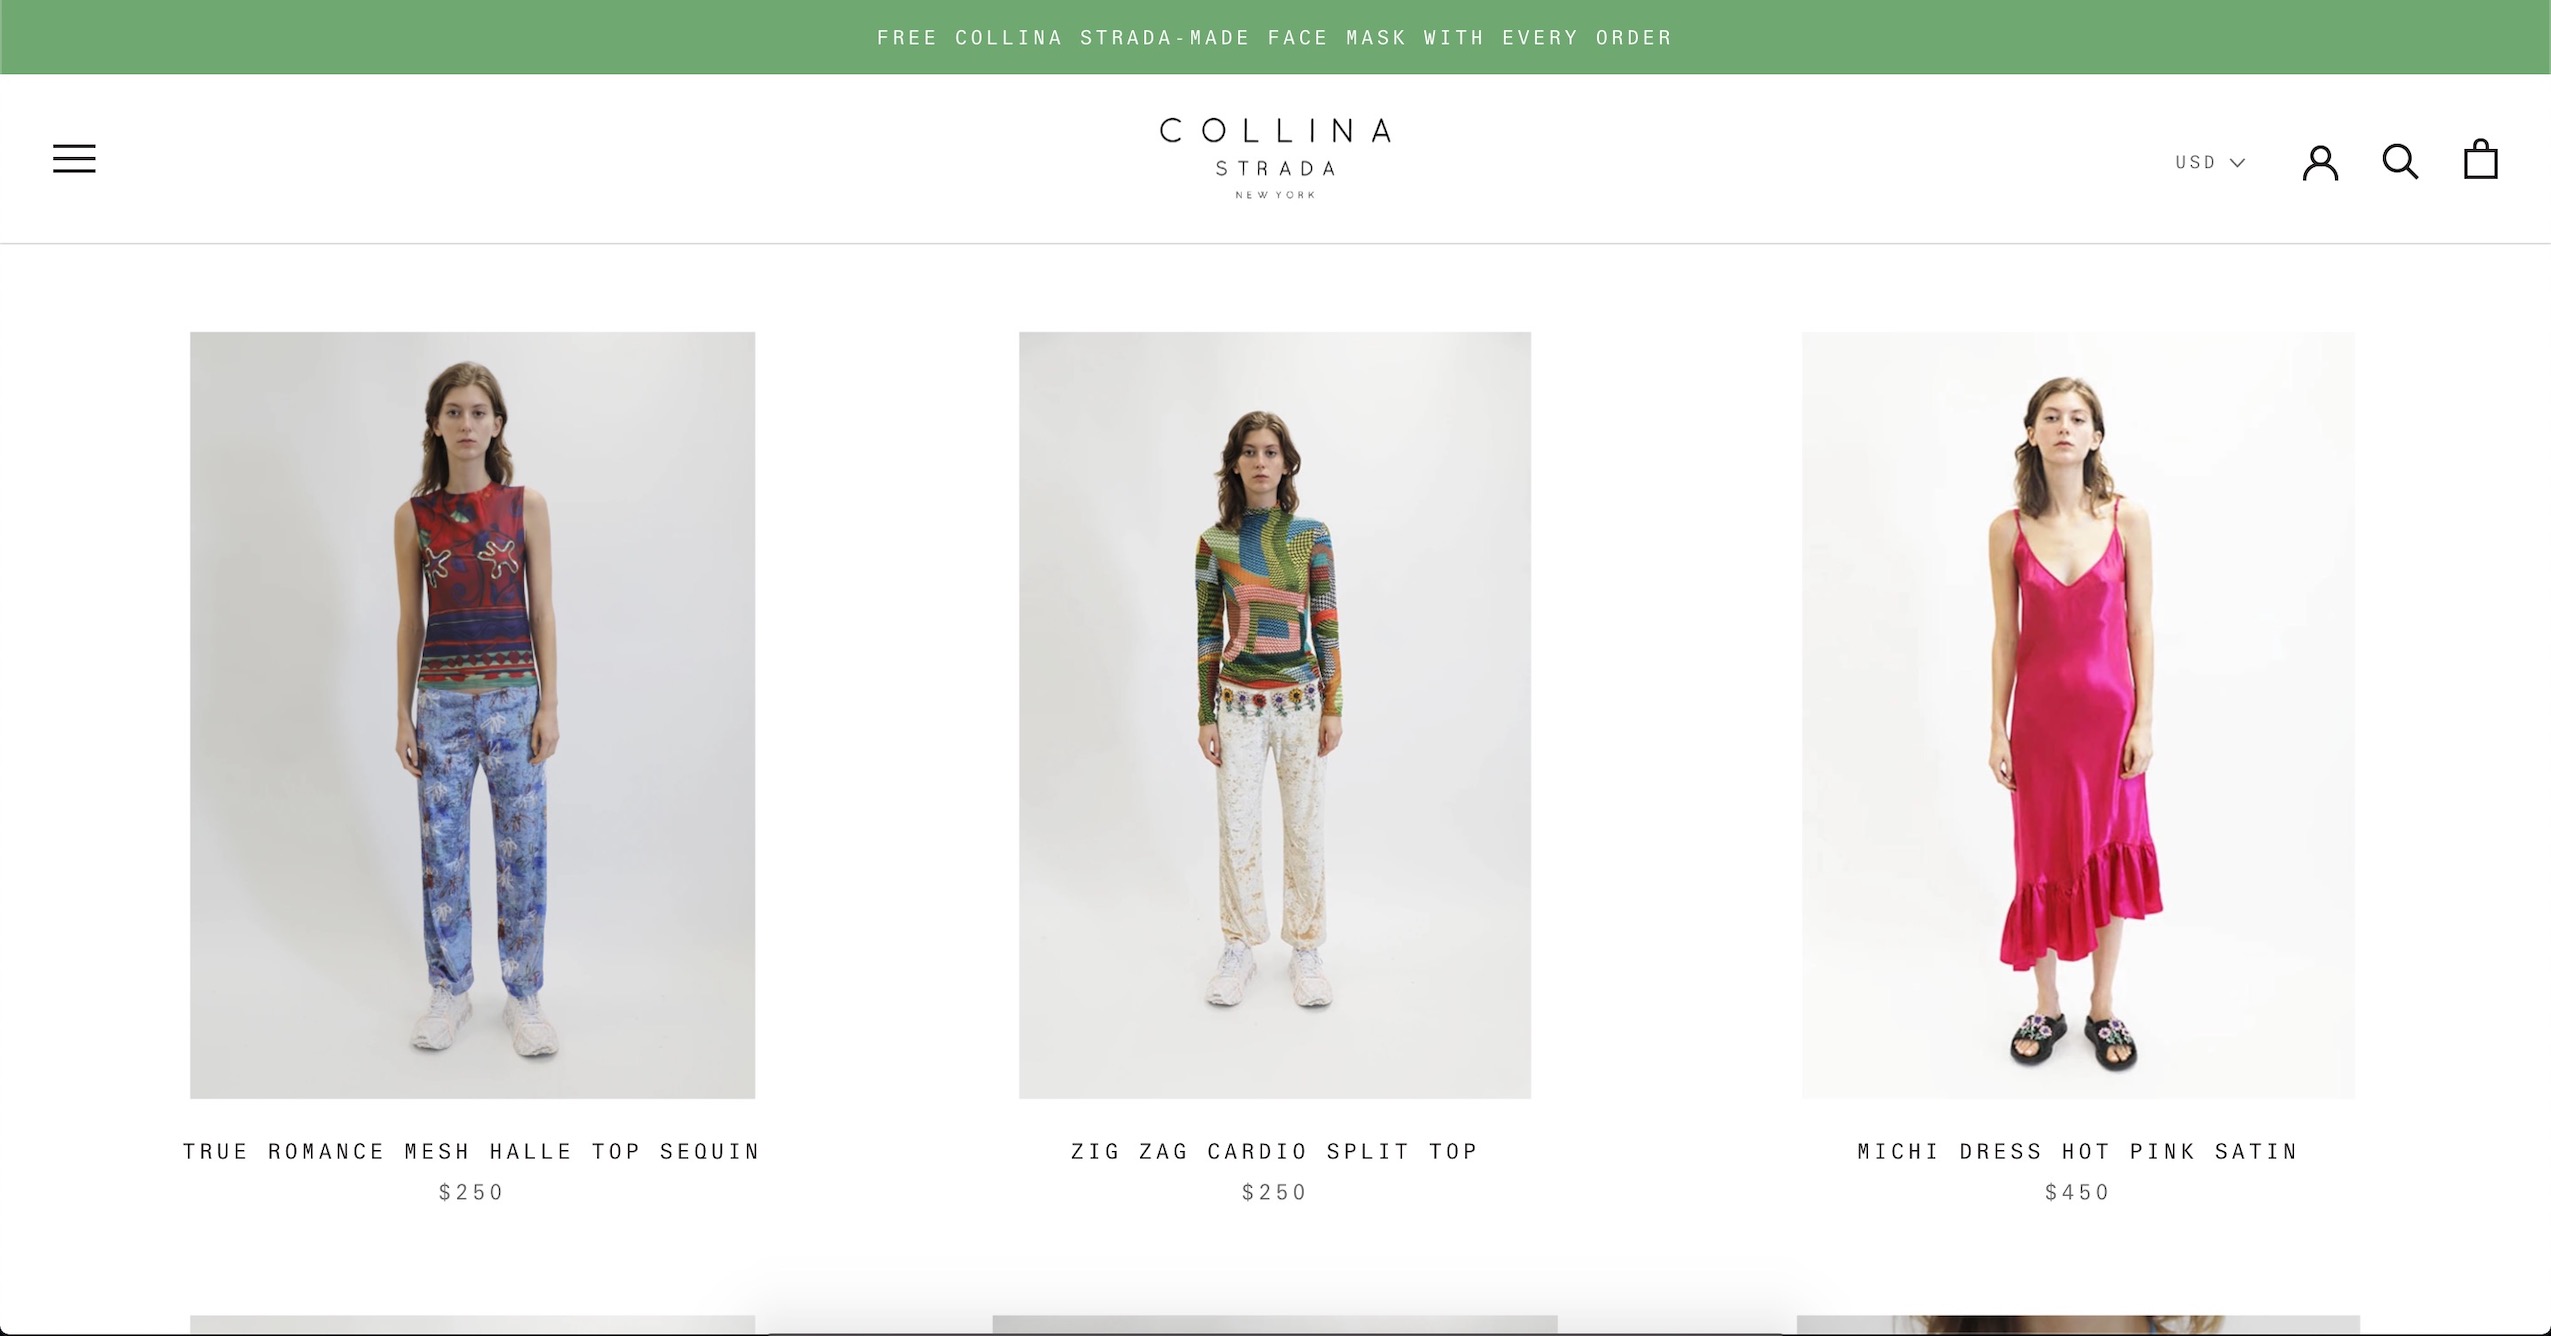This screenshot has width=2551, height=1336.
Task: Open the search magnifier icon
Action: 2400,160
